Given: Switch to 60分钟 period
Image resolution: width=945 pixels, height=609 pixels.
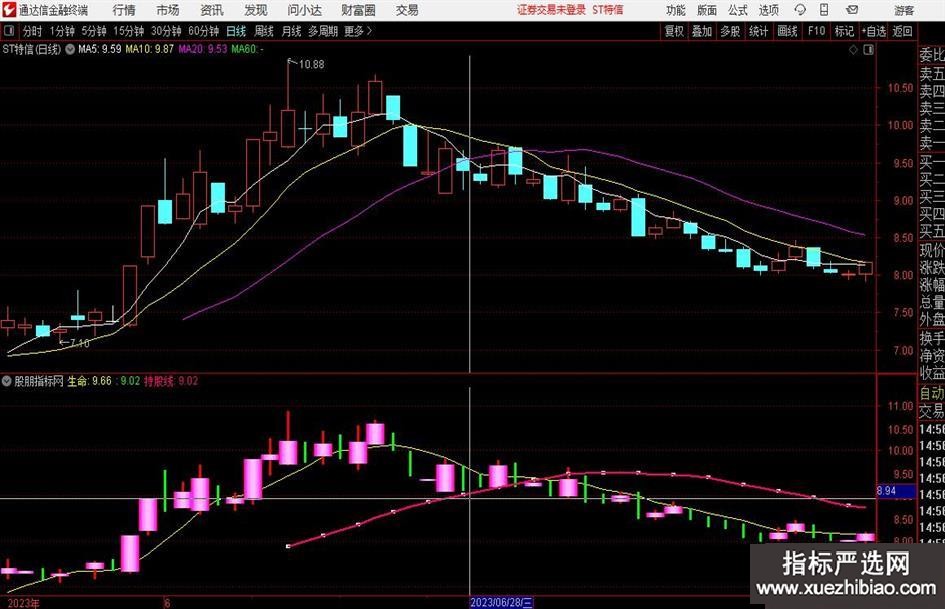Looking at the screenshot, I should tap(203, 31).
